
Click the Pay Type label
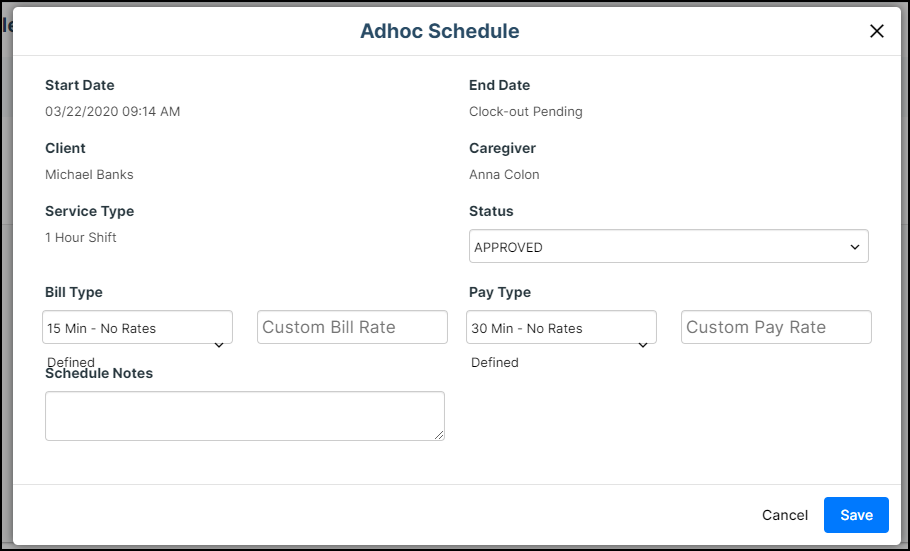point(500,293)
